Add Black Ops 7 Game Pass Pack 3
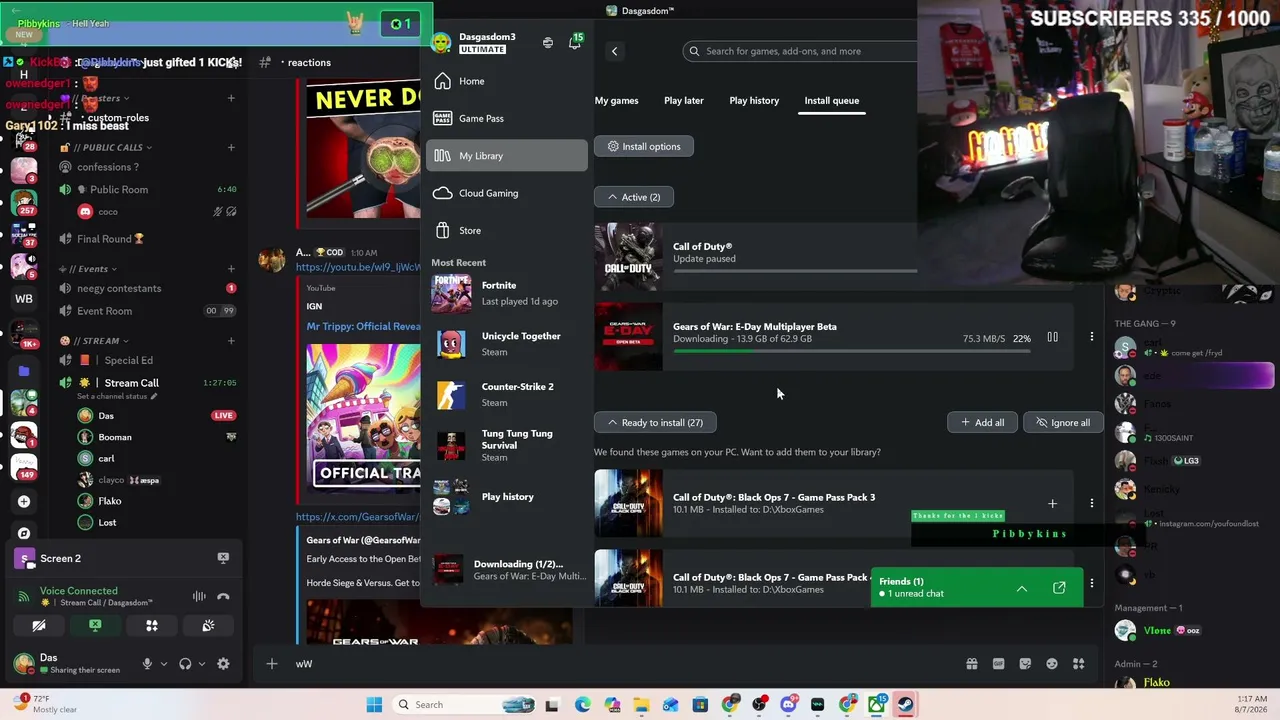 pyautogui.click(x=1052, y=504)
